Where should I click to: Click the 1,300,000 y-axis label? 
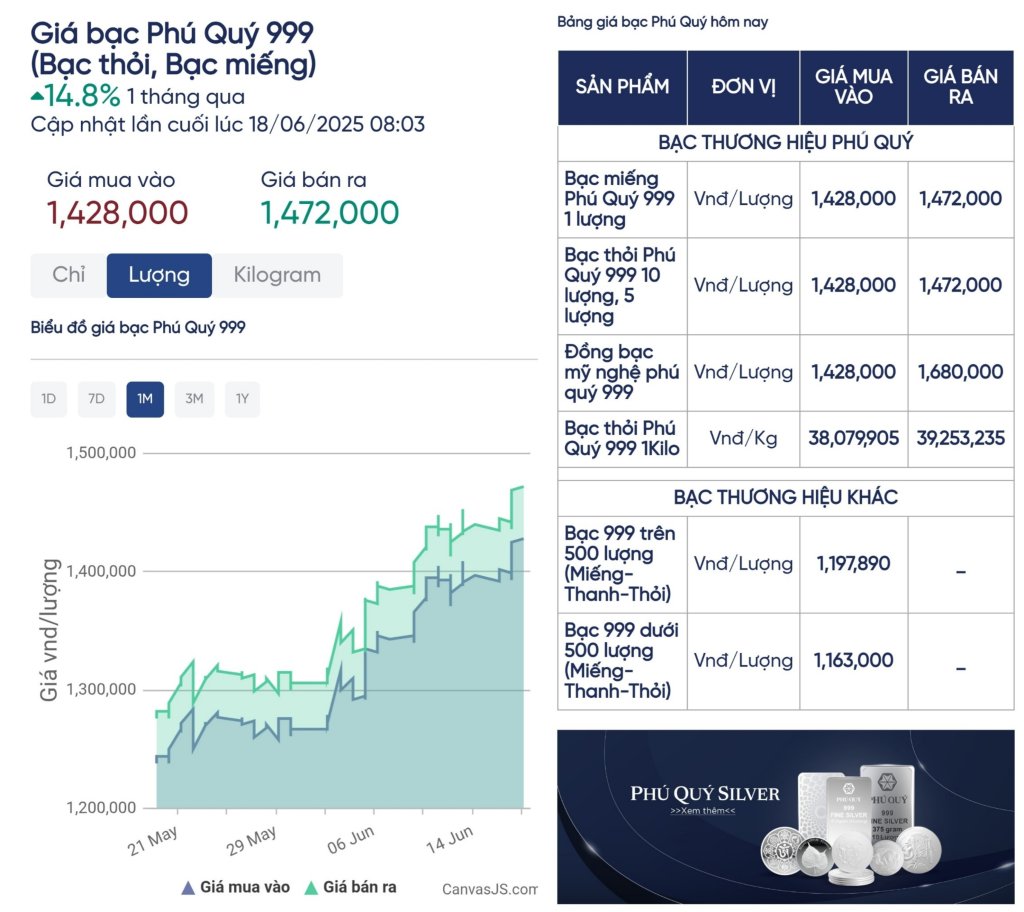[101, 689]
